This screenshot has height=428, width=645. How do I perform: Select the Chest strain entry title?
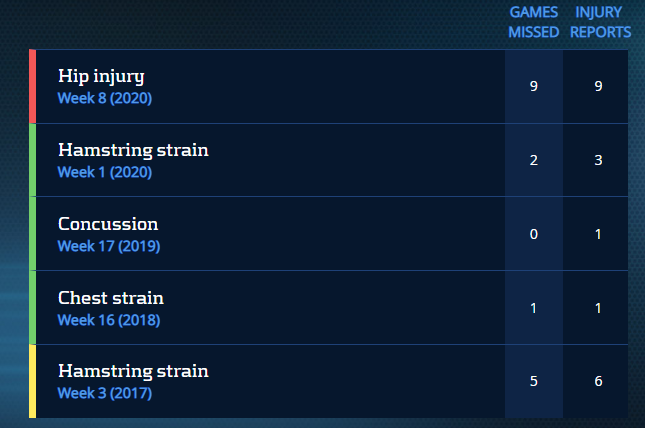(x=110, y=298)
